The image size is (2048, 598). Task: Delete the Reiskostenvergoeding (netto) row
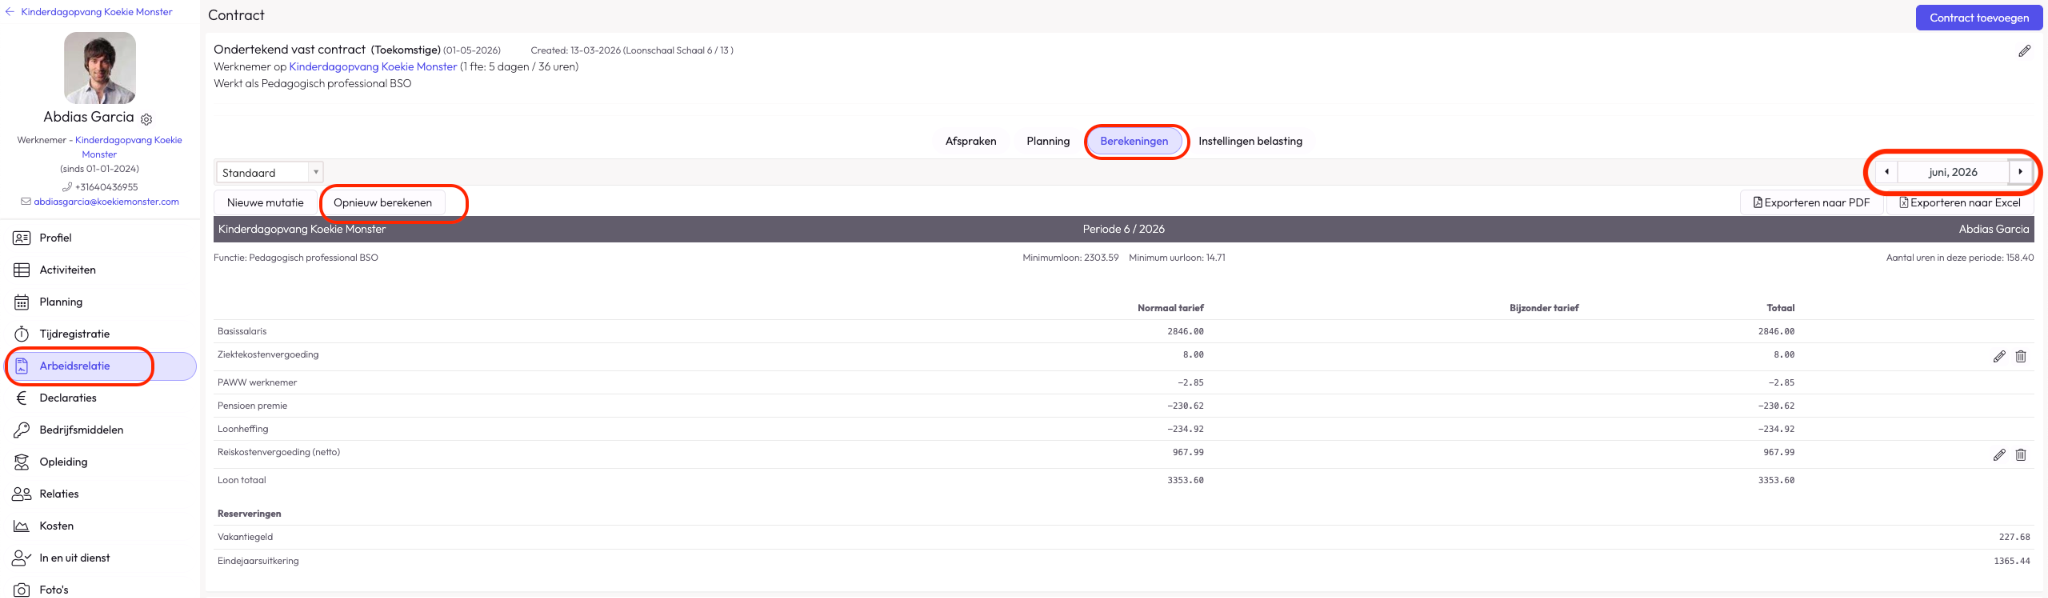tap(2020, 455)
